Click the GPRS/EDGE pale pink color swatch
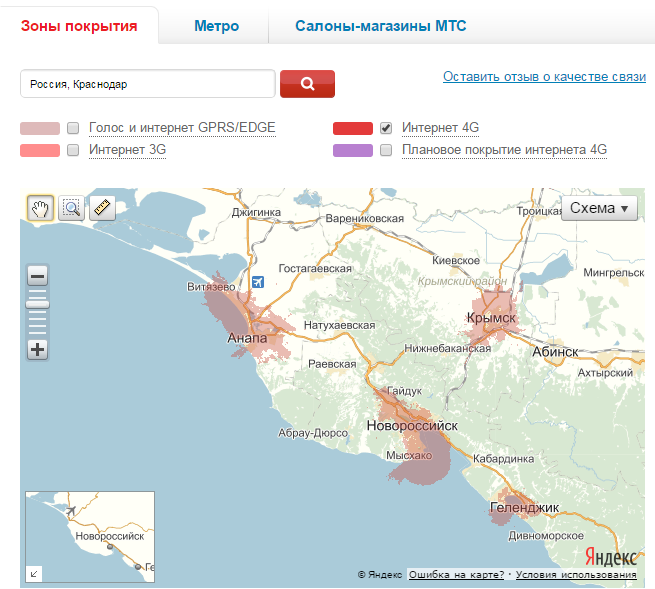This screenshot has height=589, width=655. (40, 128)
